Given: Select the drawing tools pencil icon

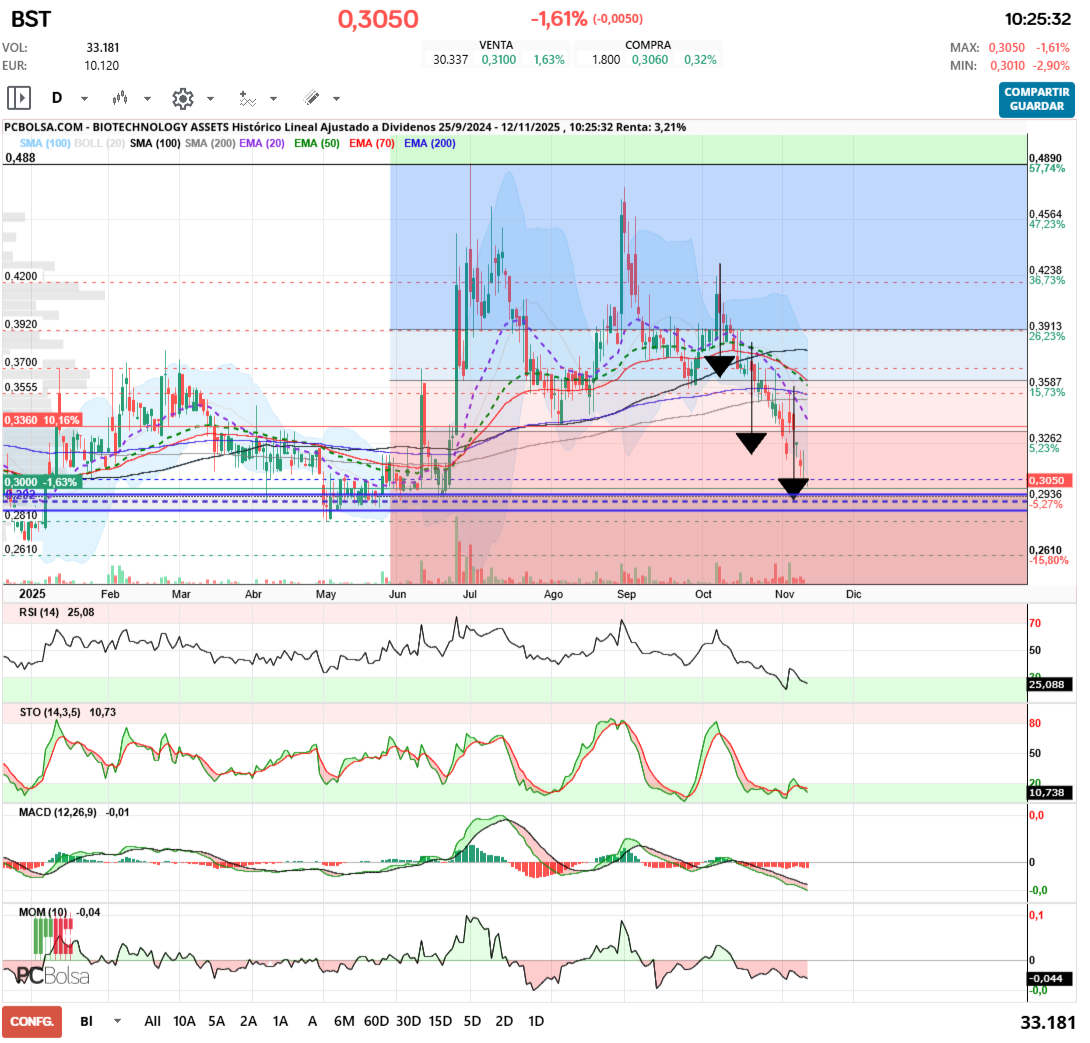Looking at the screenshot, I should pyautogui.click(x=310, y=97).
